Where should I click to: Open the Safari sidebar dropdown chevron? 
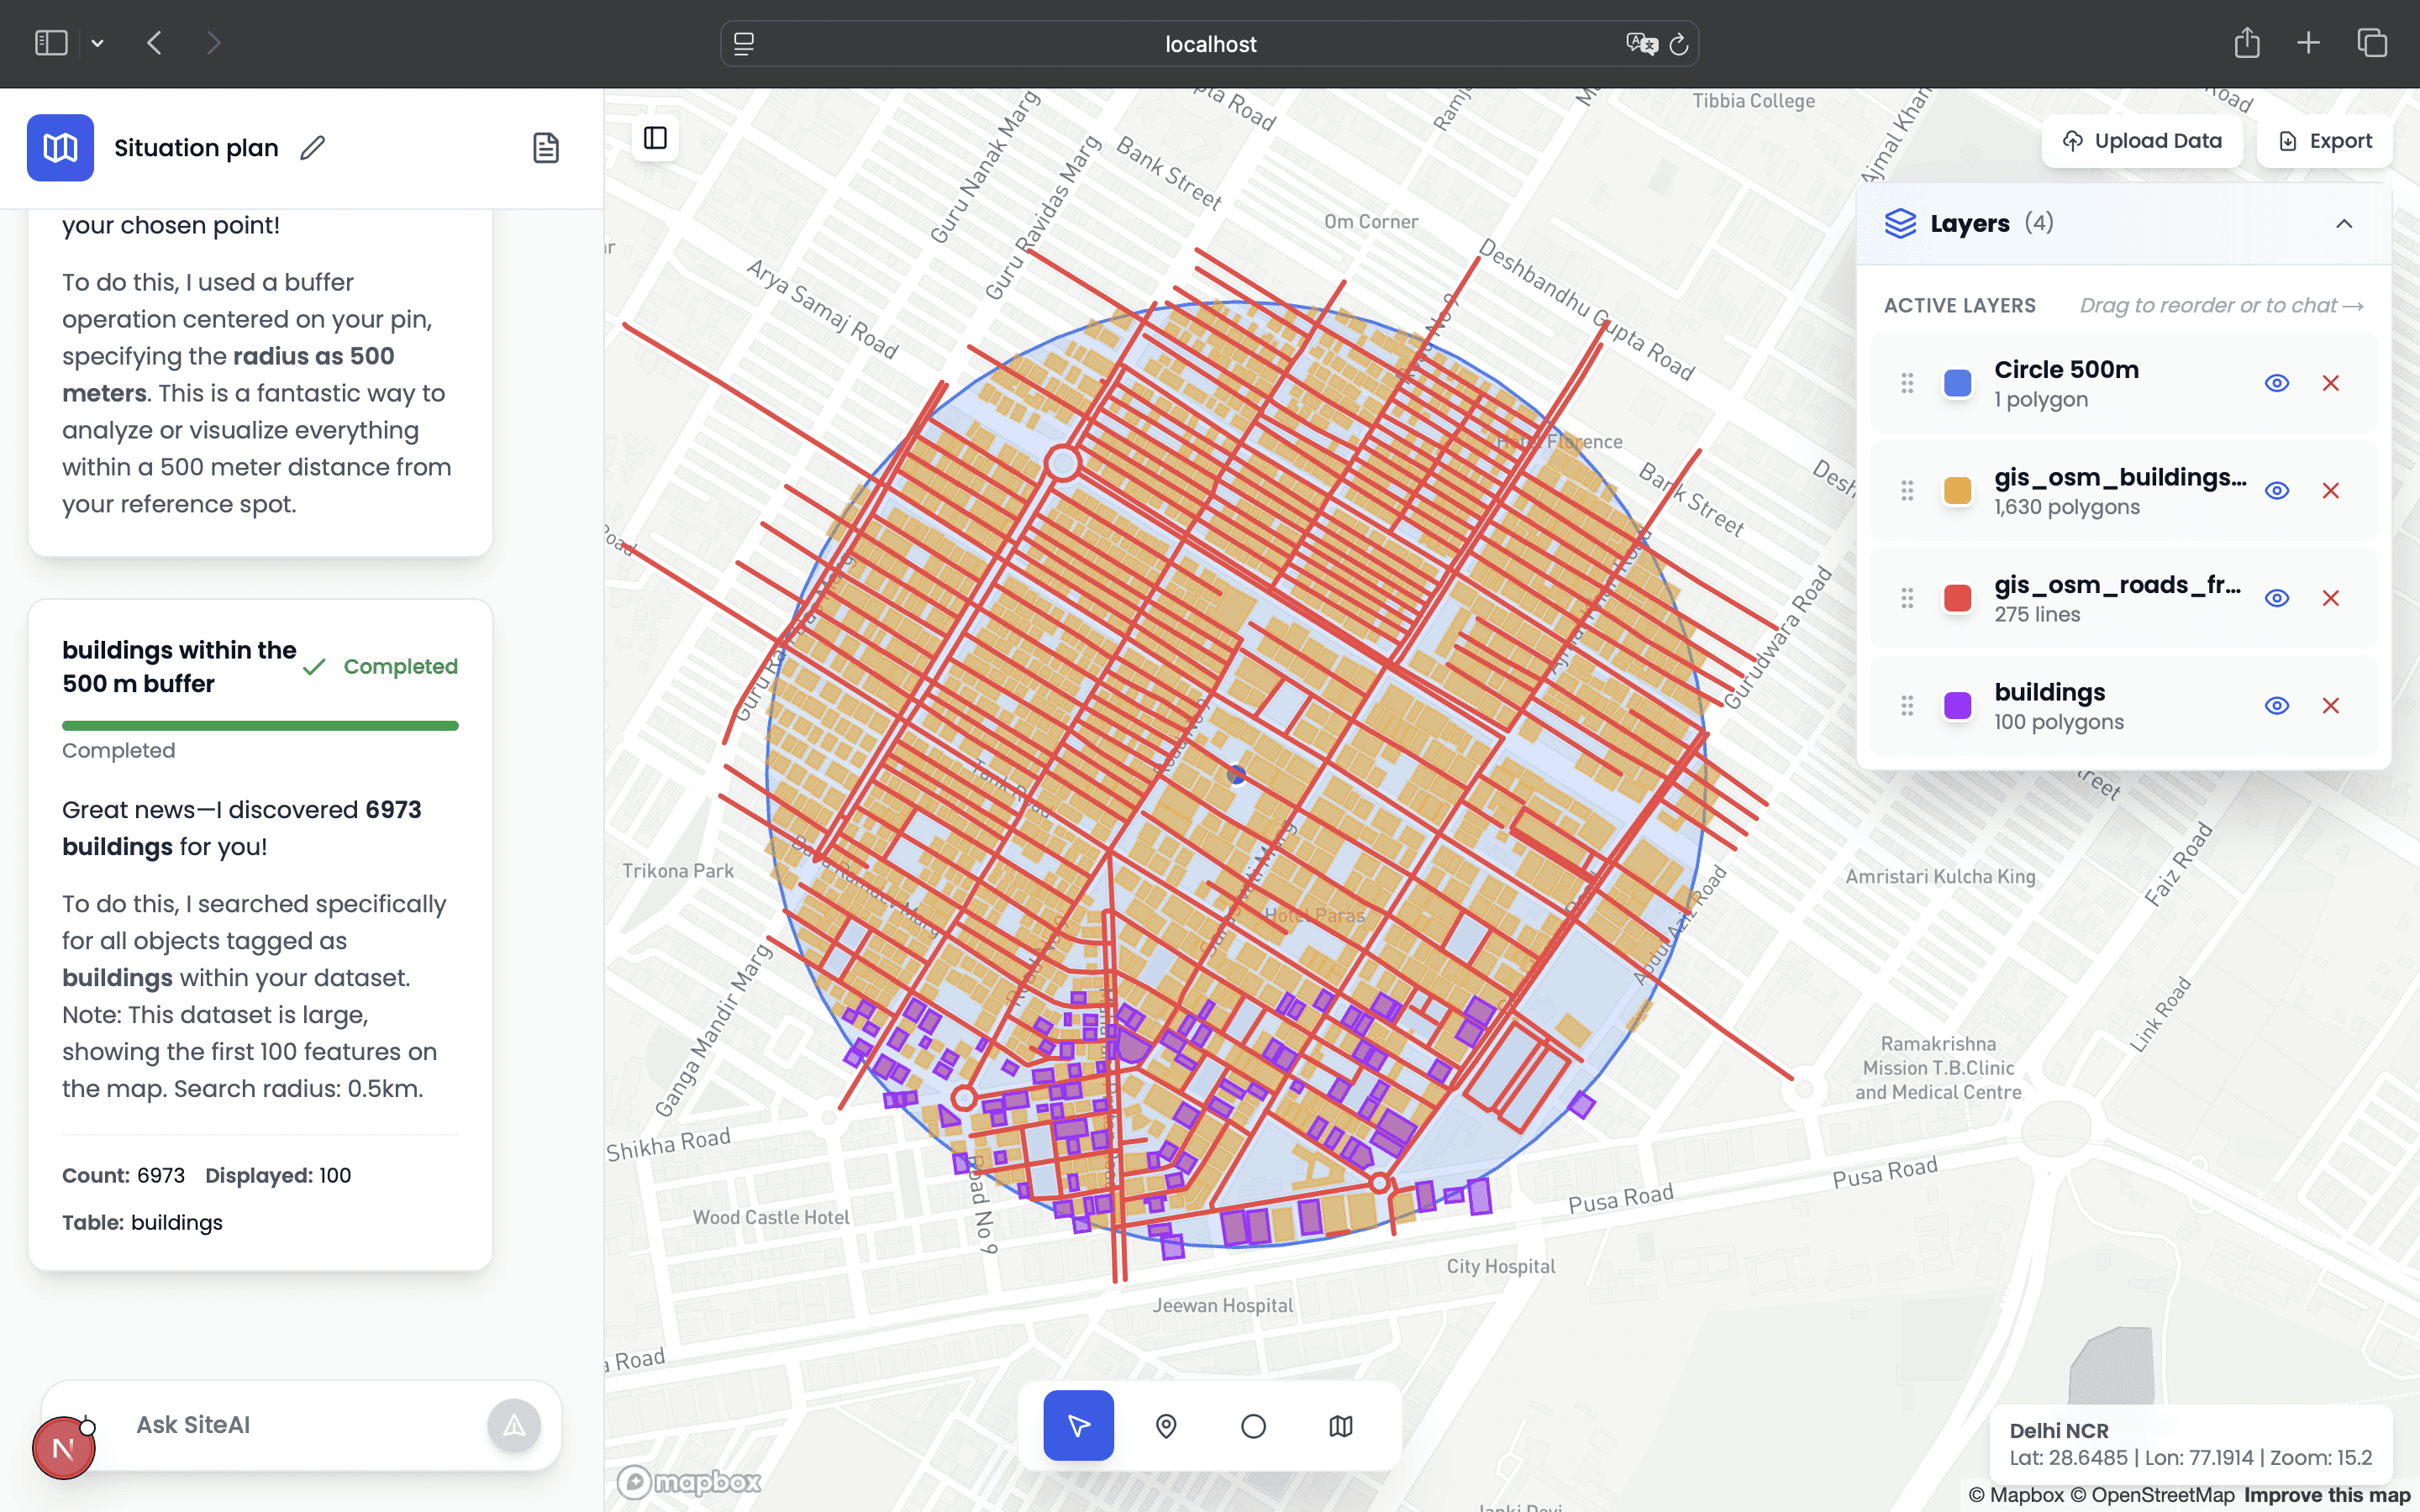click(x=97, y=43)
